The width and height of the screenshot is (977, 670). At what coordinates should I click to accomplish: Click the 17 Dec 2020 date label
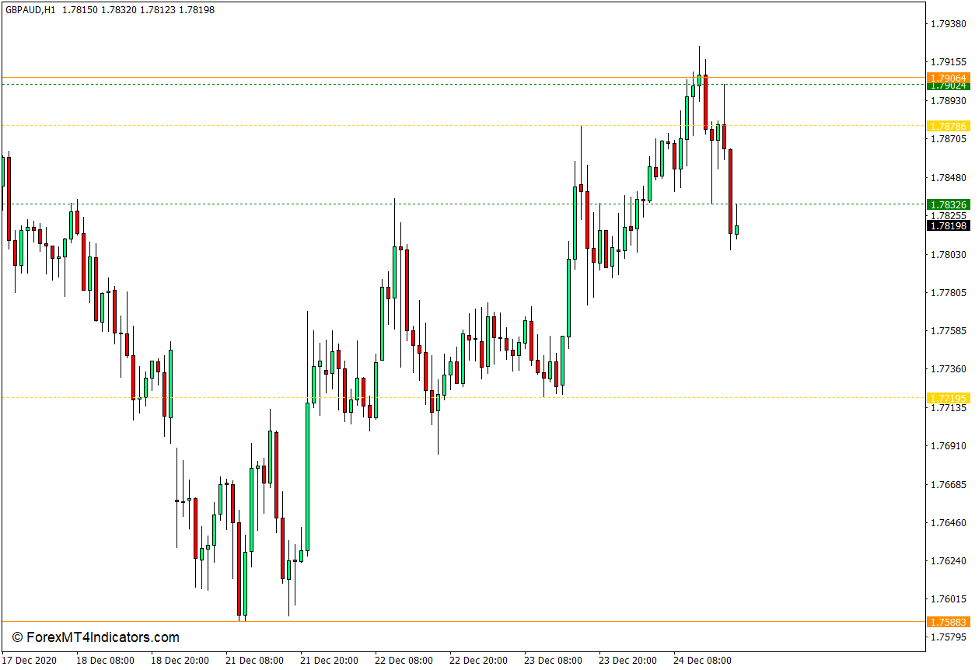tap(31, 660)
